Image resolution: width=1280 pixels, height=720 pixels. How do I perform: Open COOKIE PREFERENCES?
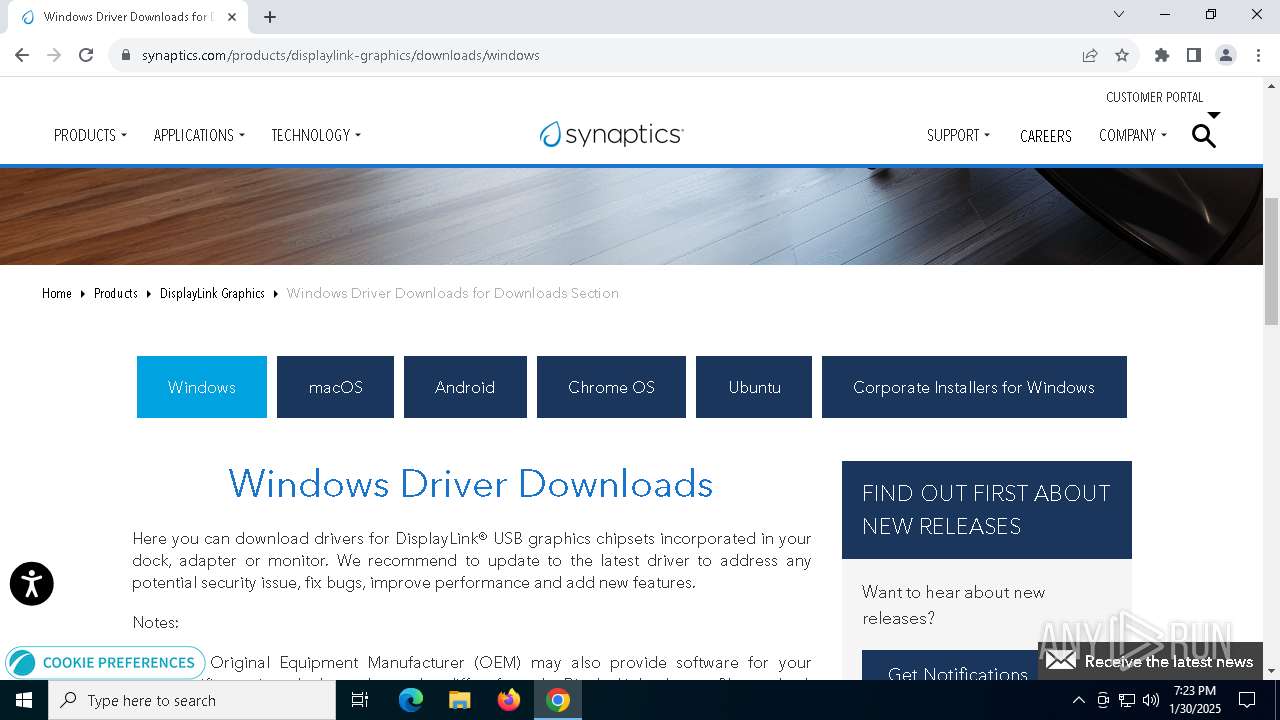click(x=105, y=663)
